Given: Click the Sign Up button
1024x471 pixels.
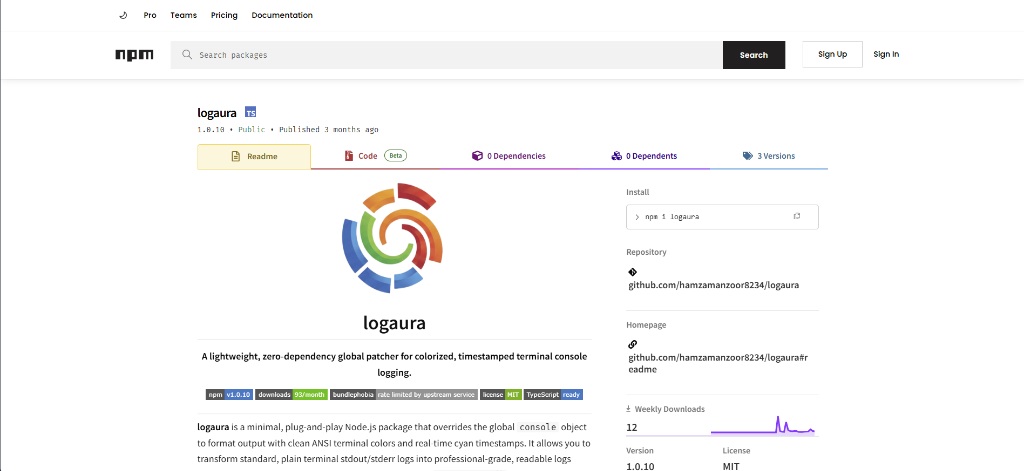Looking at the screenshot, I should pyautogui.click(x=833, y=54).
